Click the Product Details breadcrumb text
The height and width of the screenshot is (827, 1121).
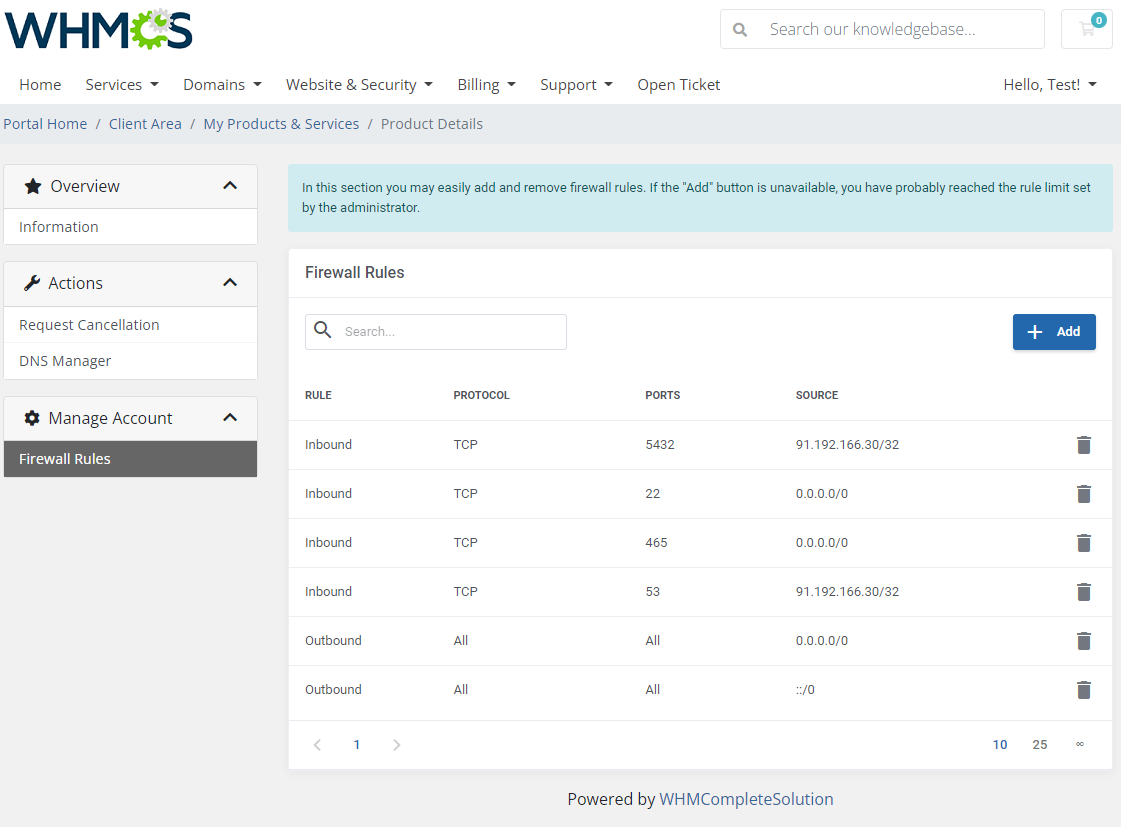pyautogui.click(x=432, y=124)
